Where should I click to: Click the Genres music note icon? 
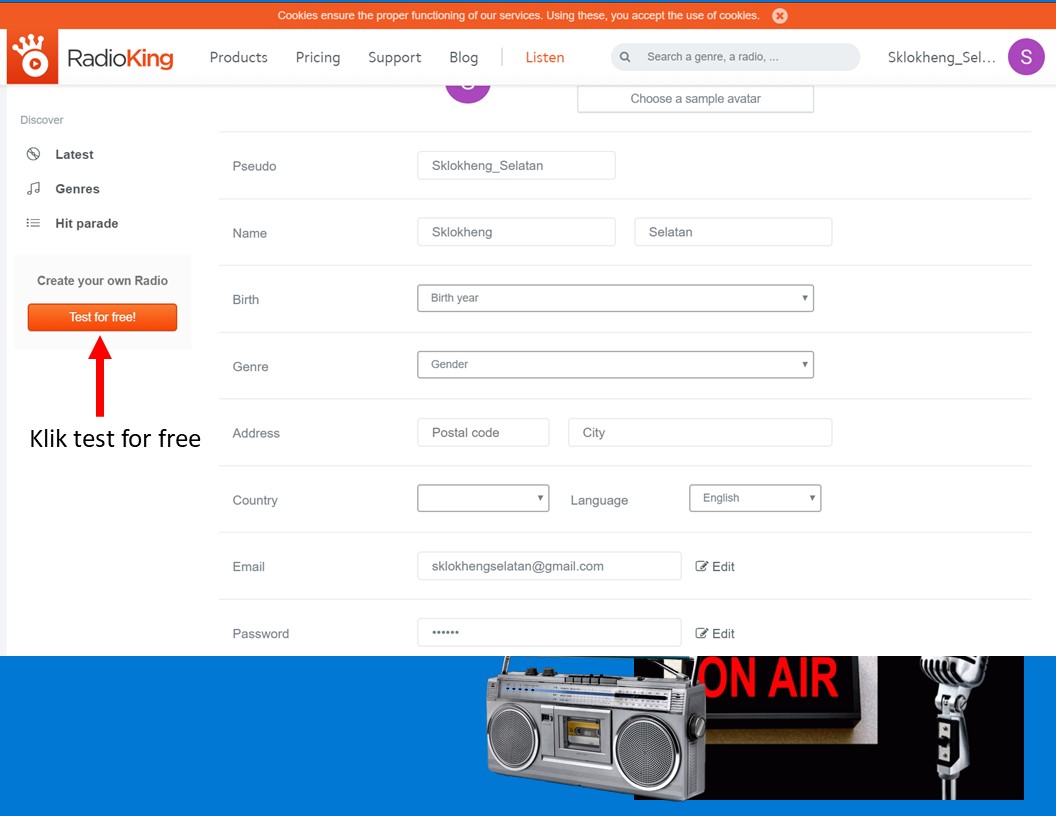pyautogui.click(x=33, y=189)
